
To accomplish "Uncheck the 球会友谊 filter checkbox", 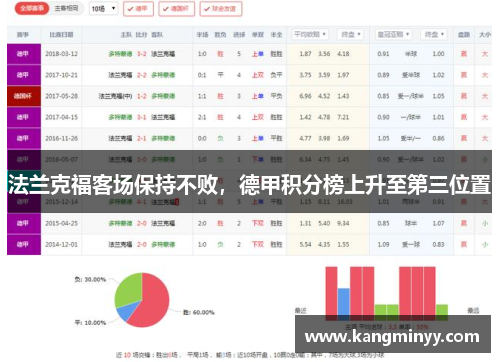I will pyautogui.click(x=221, y=9).
